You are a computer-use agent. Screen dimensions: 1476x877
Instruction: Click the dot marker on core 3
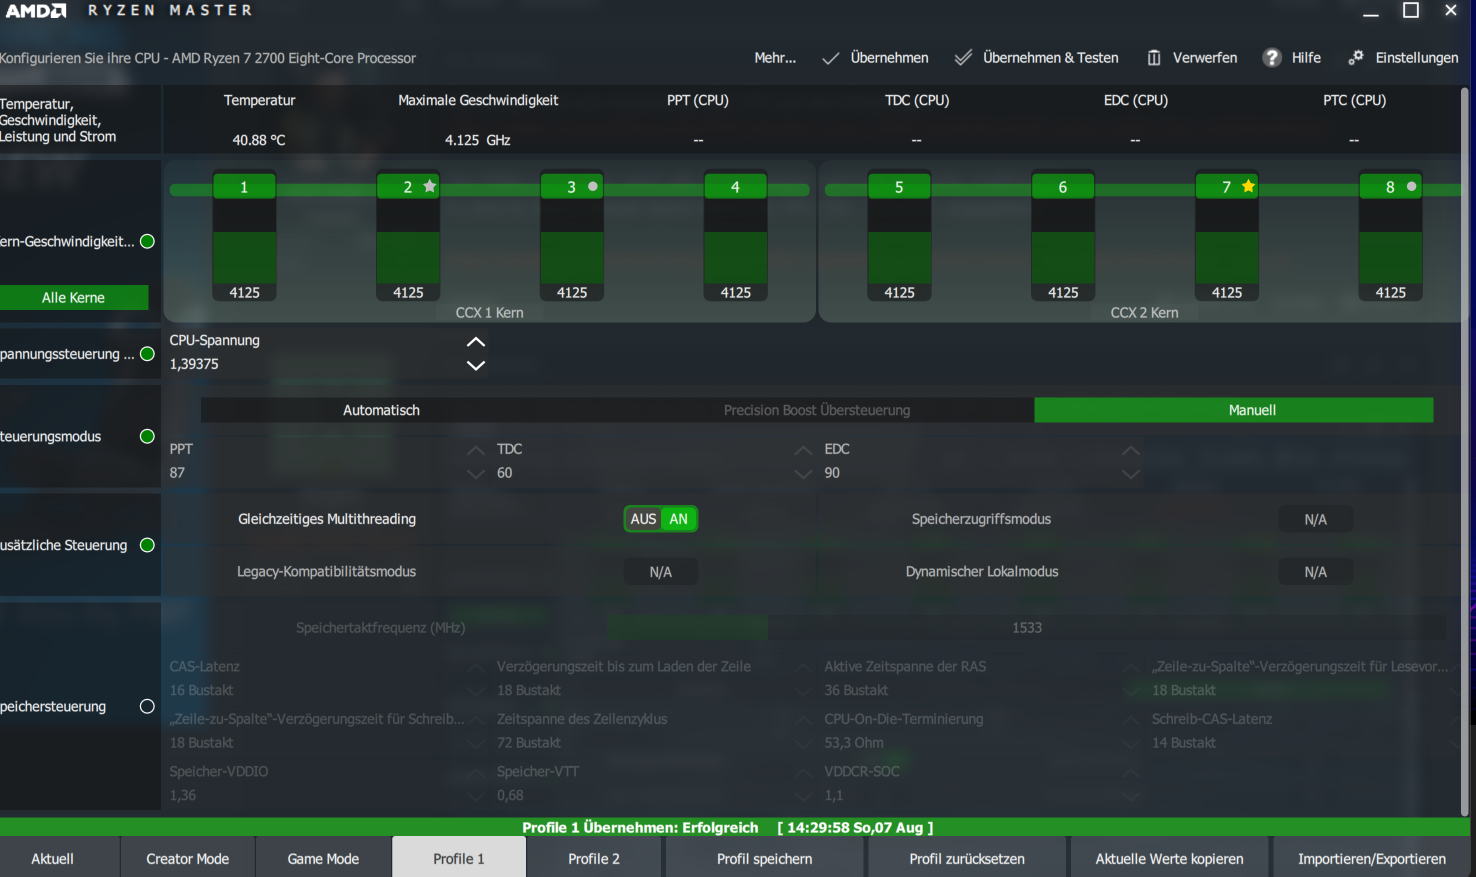point(593,186)
